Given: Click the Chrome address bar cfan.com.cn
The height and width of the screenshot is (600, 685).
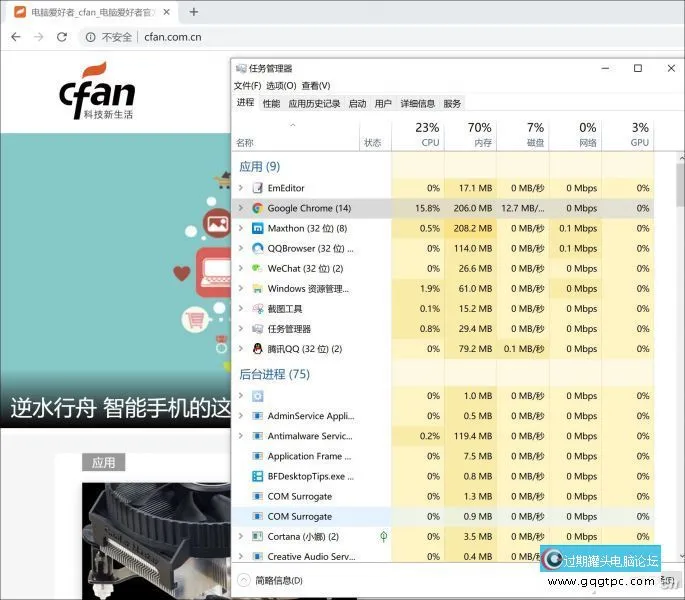Looking at the screenshot, I should (173, 37).
